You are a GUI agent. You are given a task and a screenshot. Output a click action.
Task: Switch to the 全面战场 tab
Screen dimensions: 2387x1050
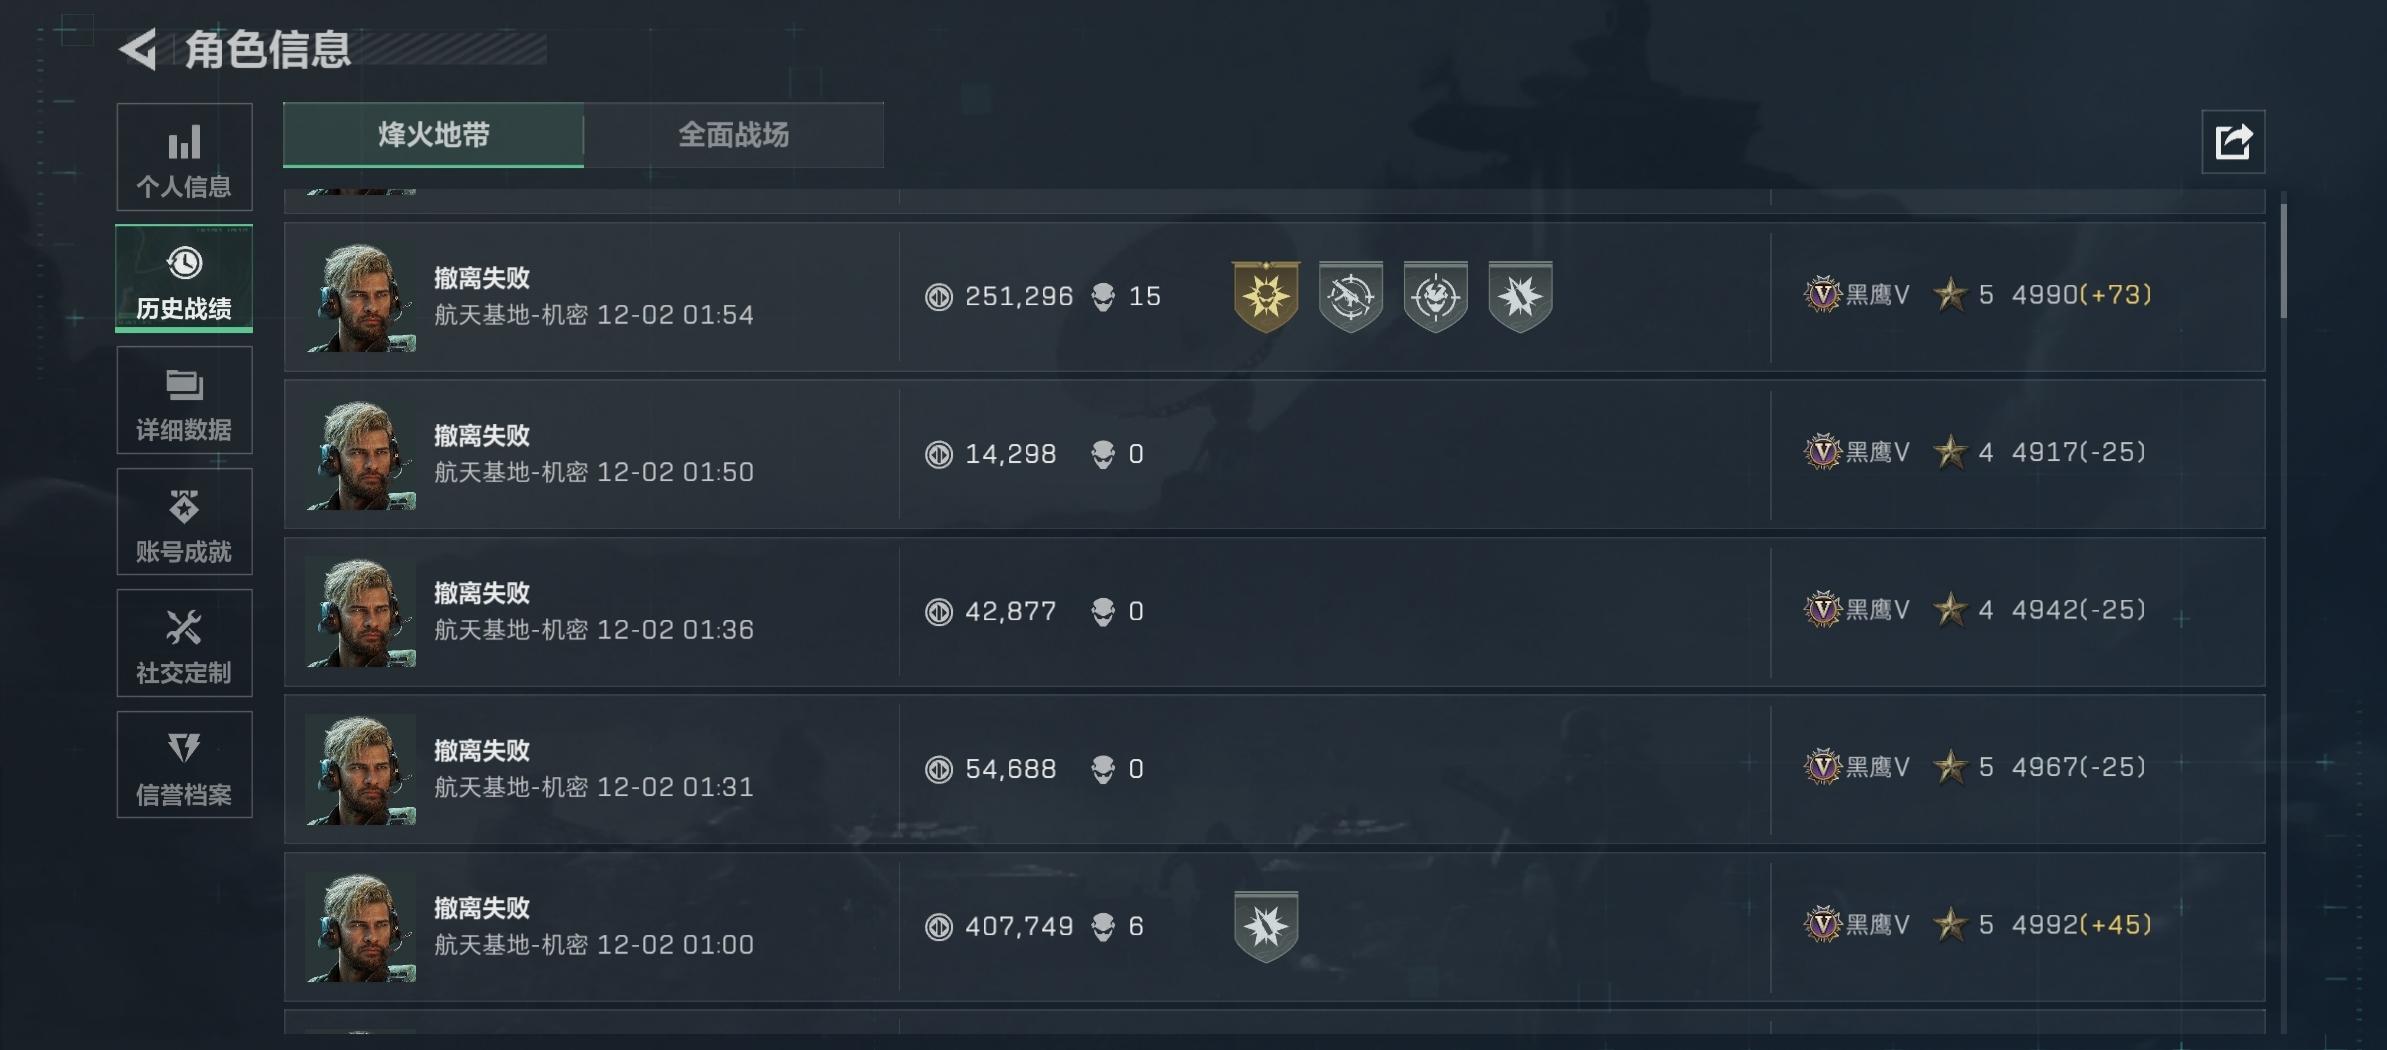tap(733, 135)
